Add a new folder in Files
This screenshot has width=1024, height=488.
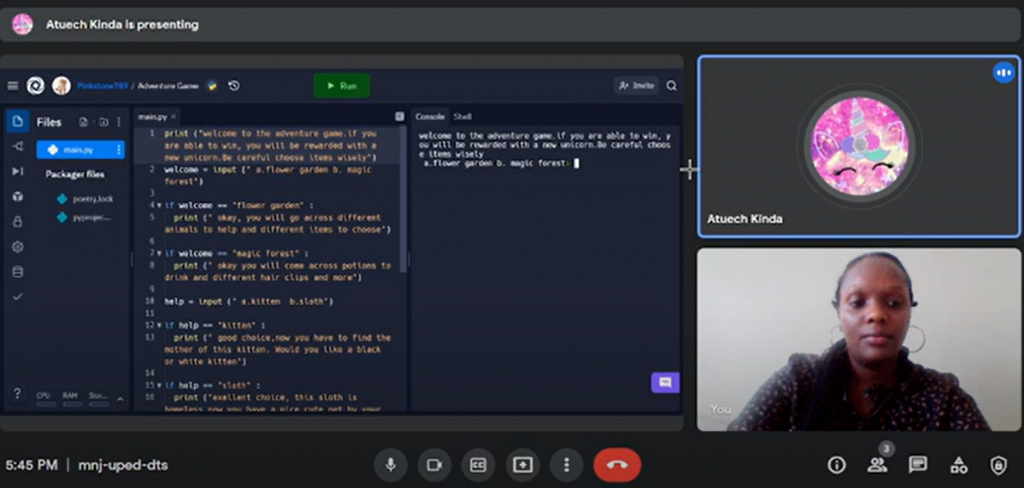point(103,122)
